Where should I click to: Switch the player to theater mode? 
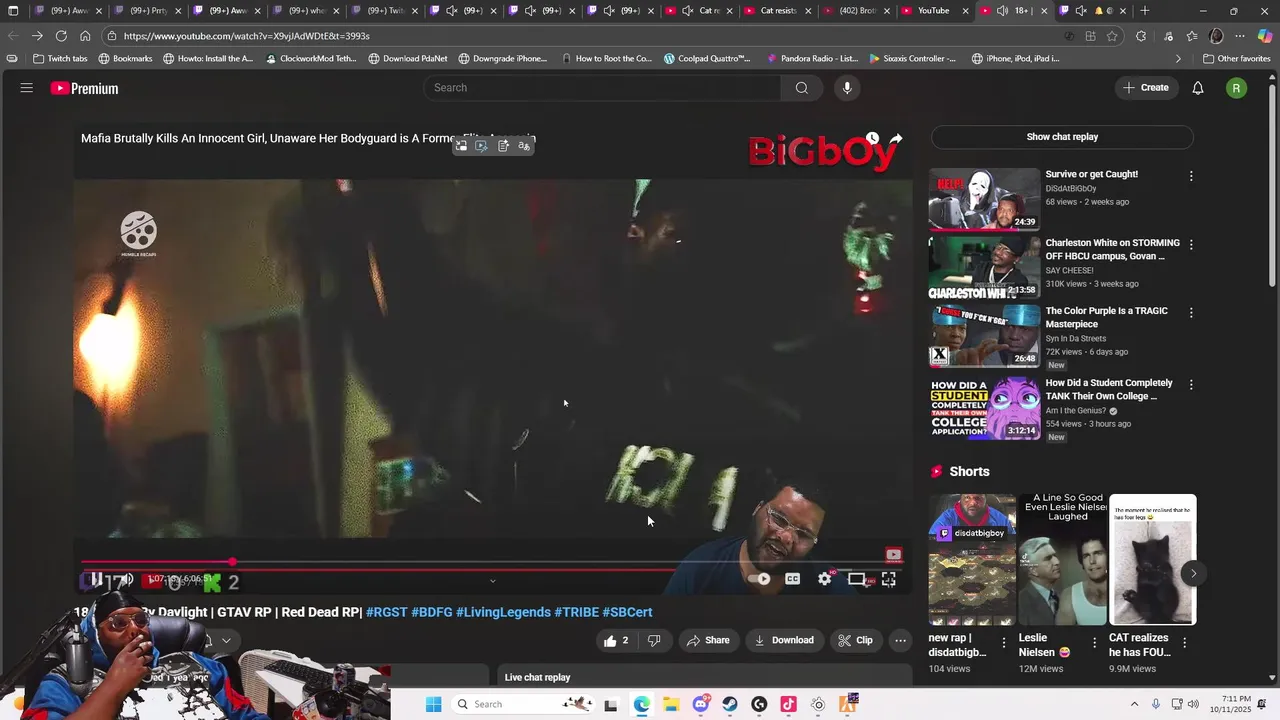(857, 579)
